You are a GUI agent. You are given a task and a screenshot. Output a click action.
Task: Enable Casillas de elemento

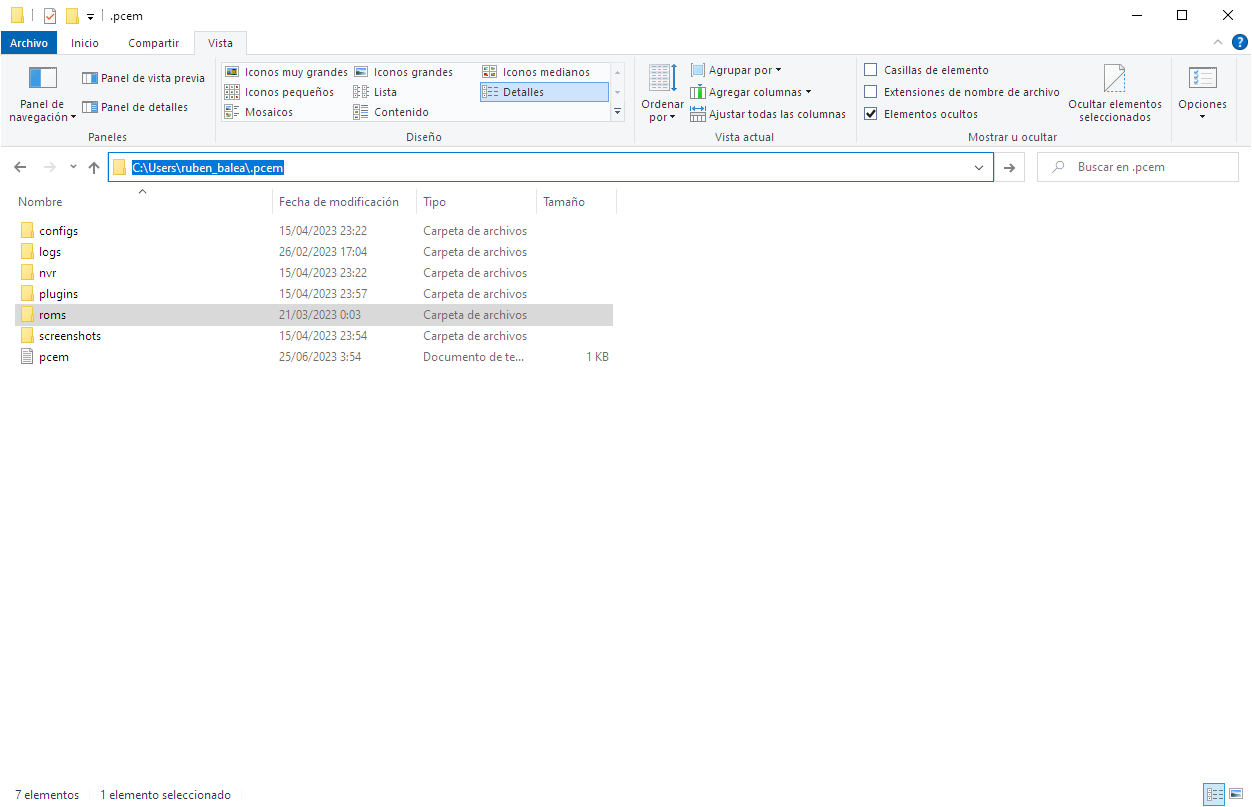click(x=871, y=69)
